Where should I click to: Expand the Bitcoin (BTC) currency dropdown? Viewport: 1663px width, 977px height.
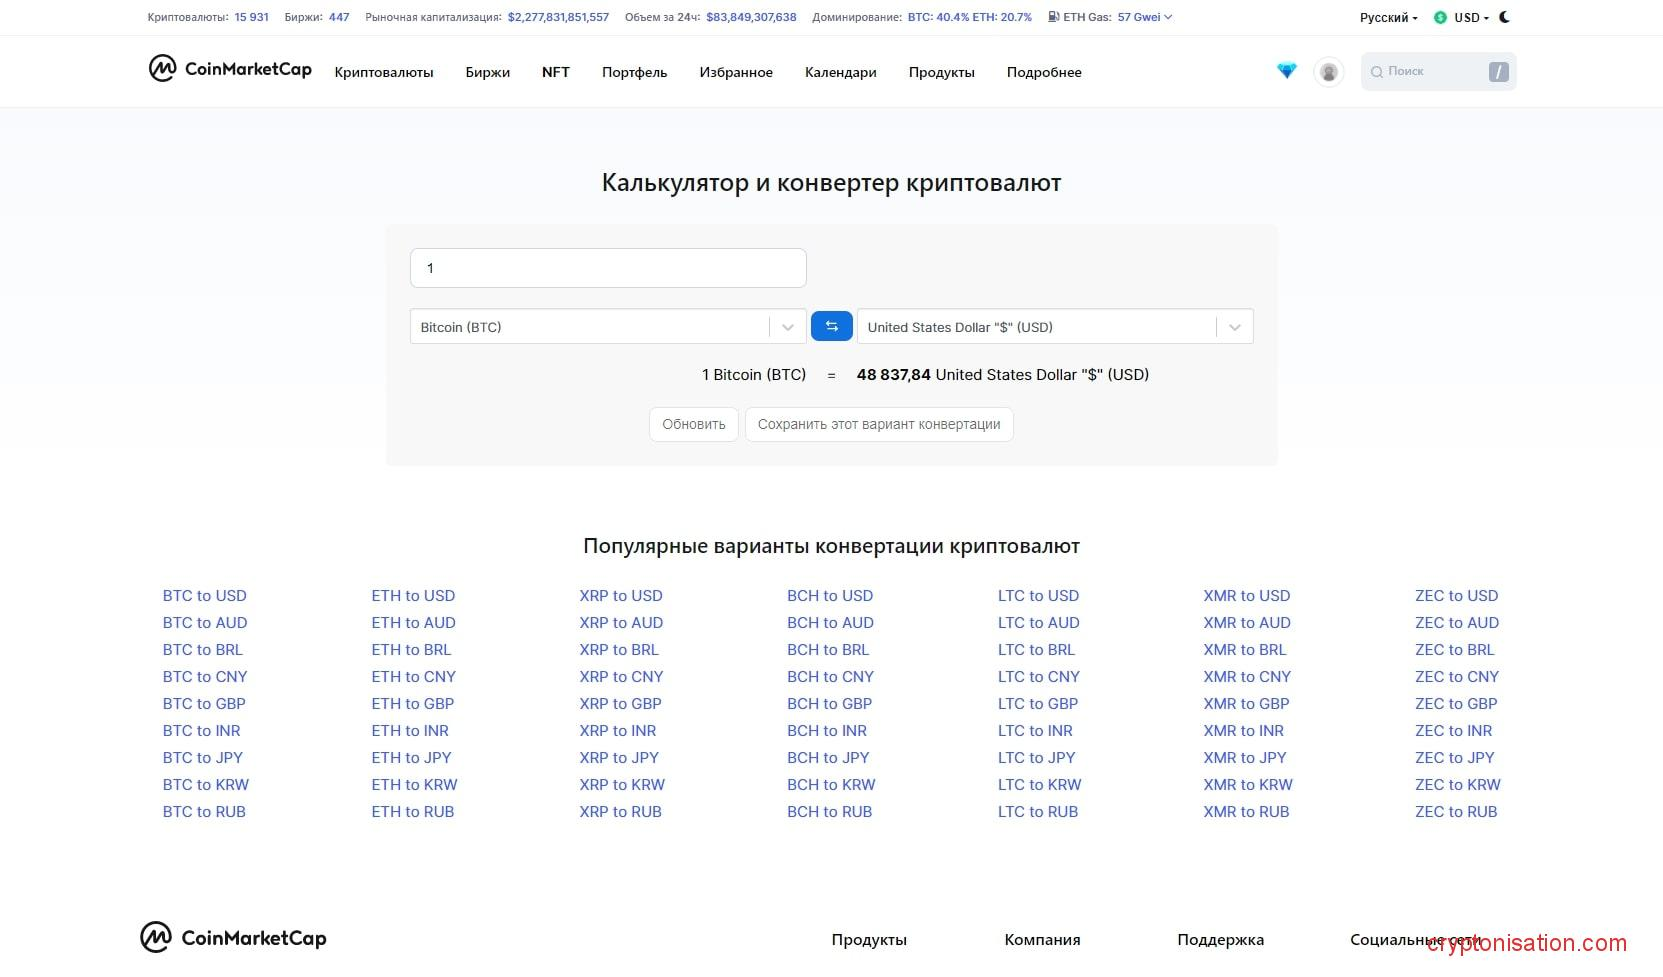coord(787,327)
